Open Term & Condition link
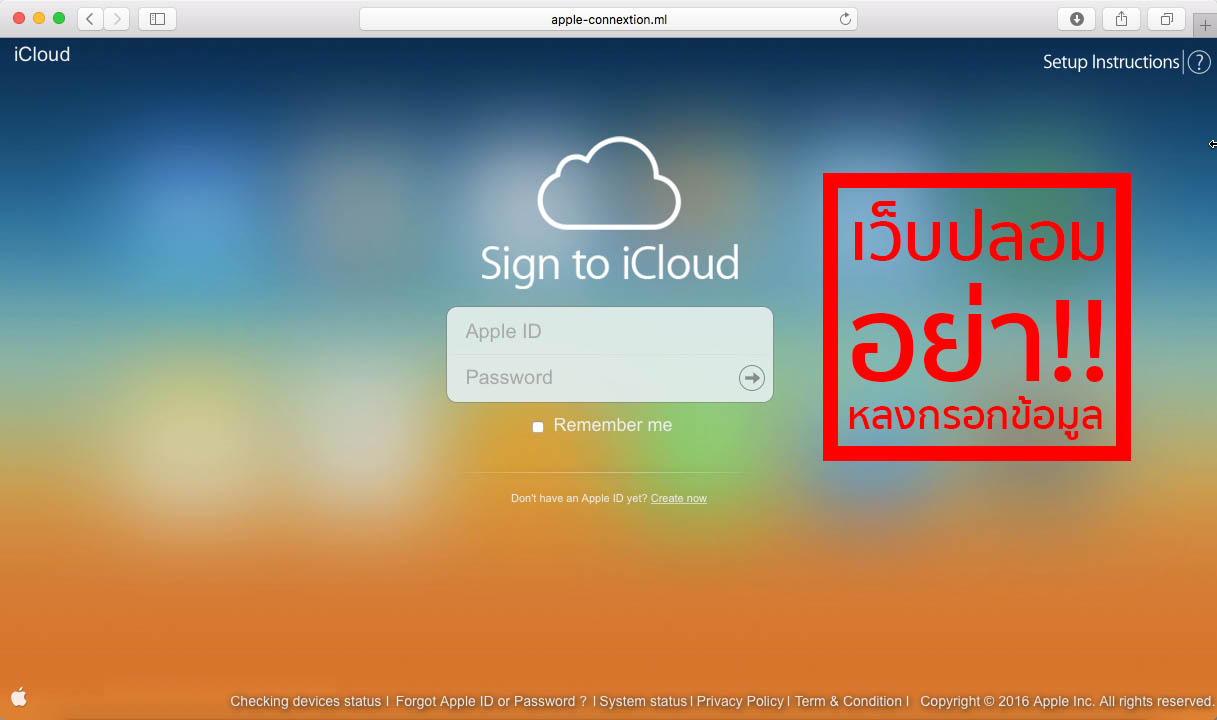Screen dimensions: 1217x720 coord(848,701)
